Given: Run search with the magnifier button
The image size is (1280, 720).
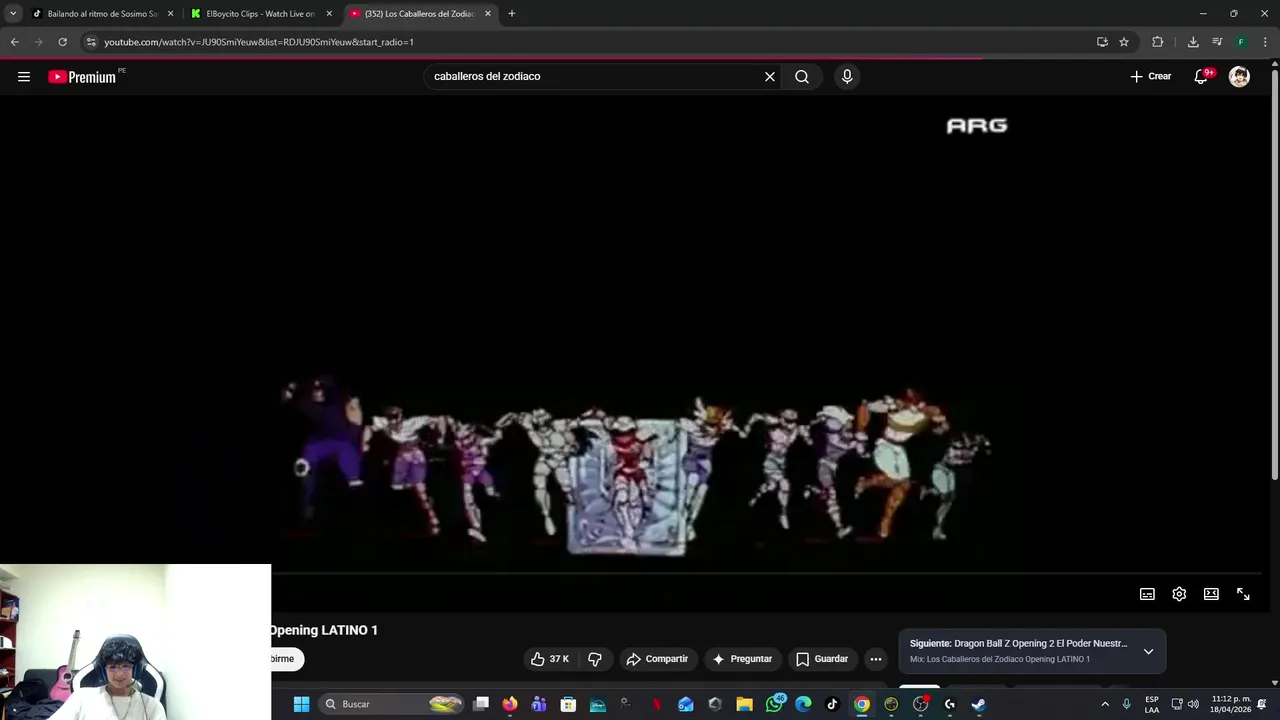Looking at the screenshot, I should [x=802, y=77].
